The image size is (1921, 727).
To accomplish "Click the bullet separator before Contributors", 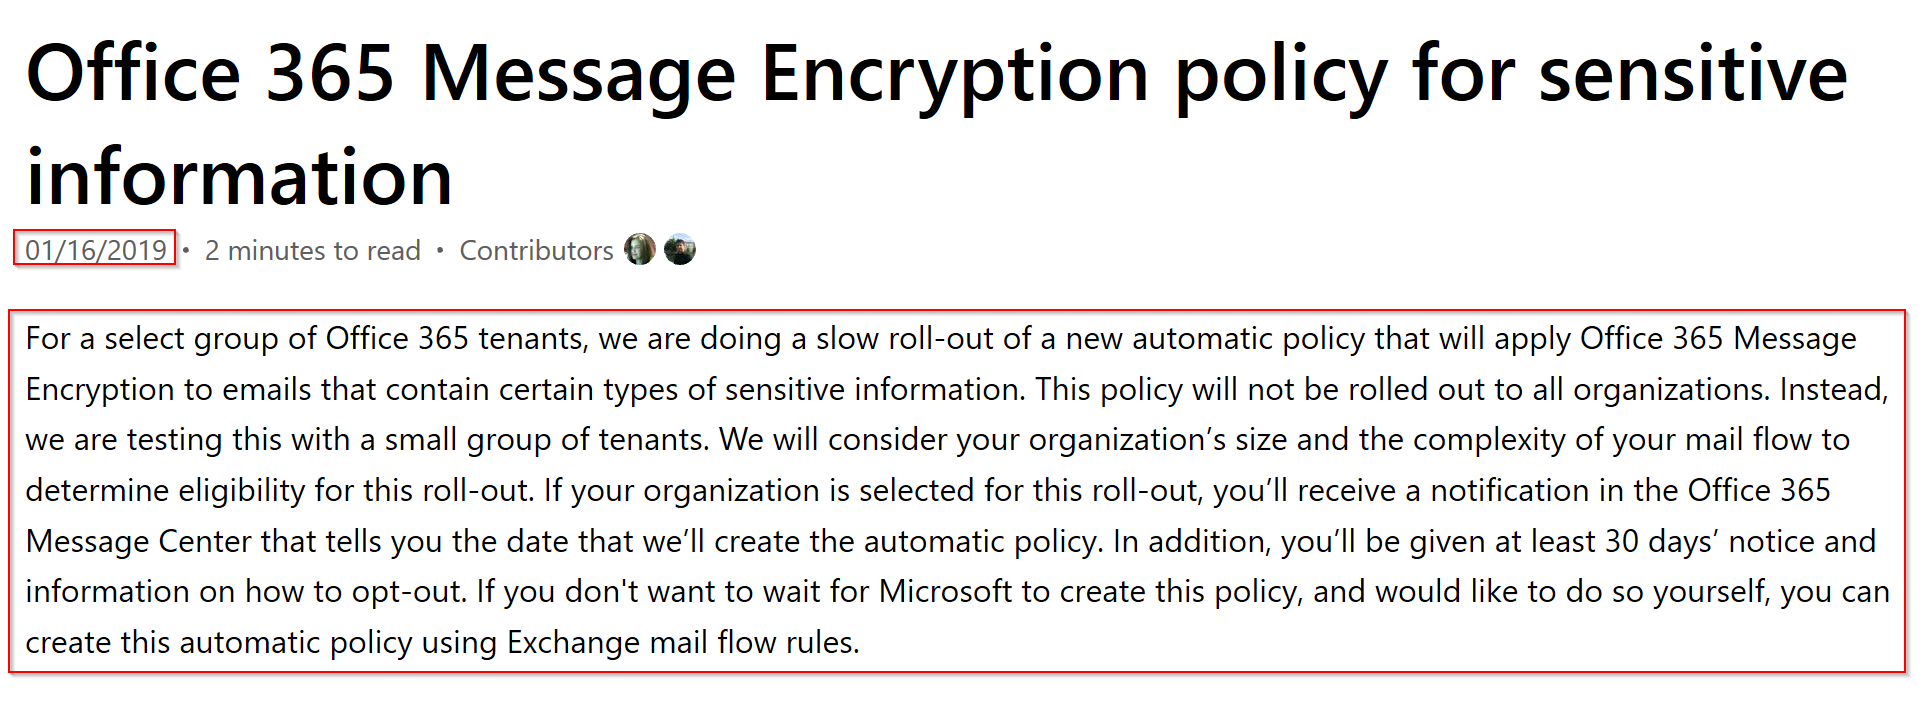I will [x=440, y=250].
